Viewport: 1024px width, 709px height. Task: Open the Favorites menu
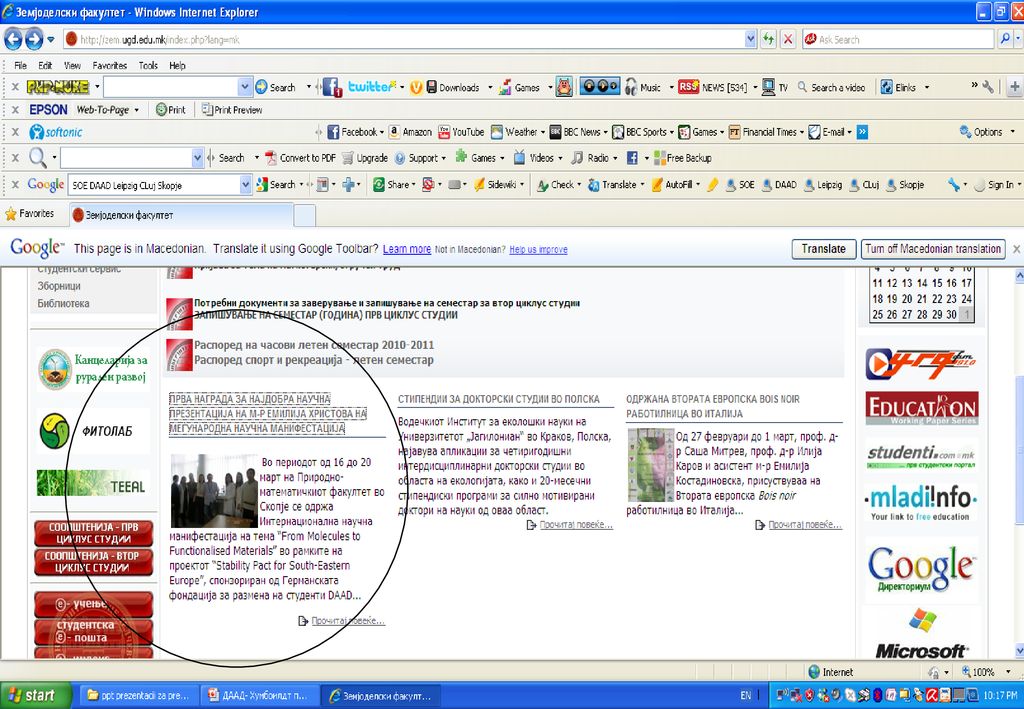pos(110,65)
